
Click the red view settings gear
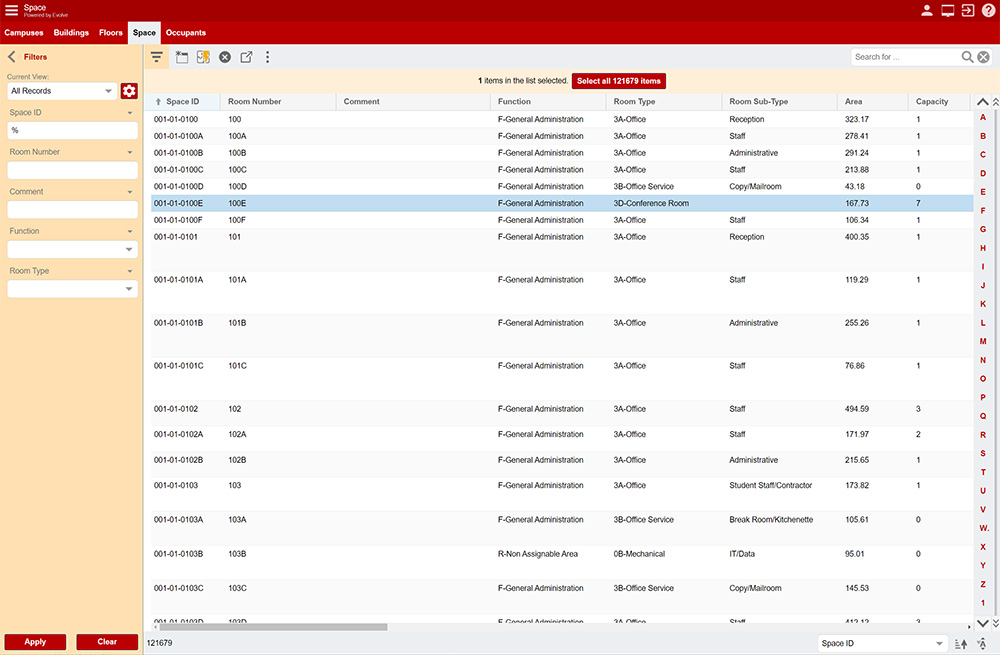coord(129,91)
